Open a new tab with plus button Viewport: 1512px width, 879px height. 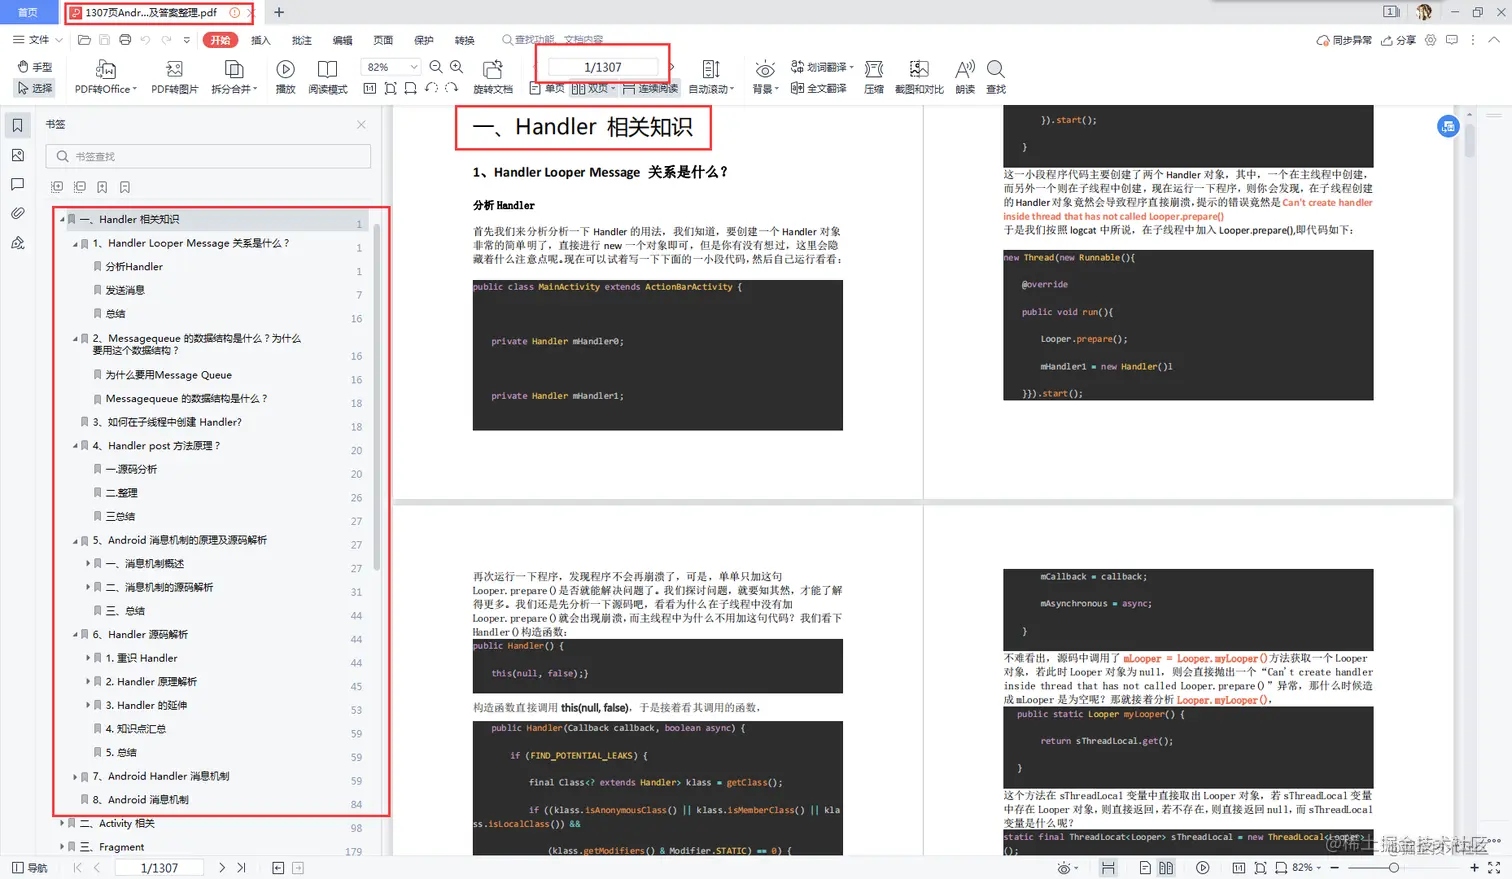coord(279,12)
